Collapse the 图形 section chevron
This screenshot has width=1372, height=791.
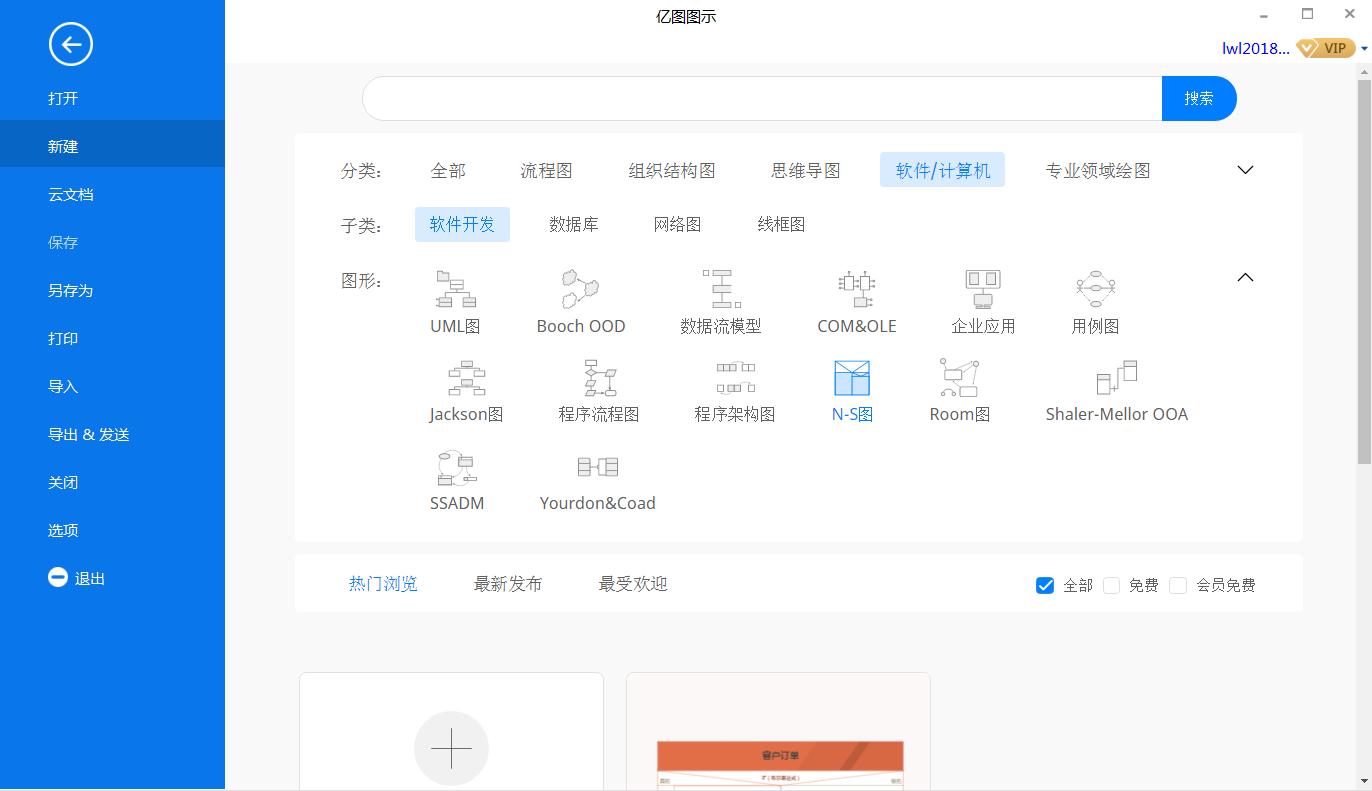click(1244, 277)
